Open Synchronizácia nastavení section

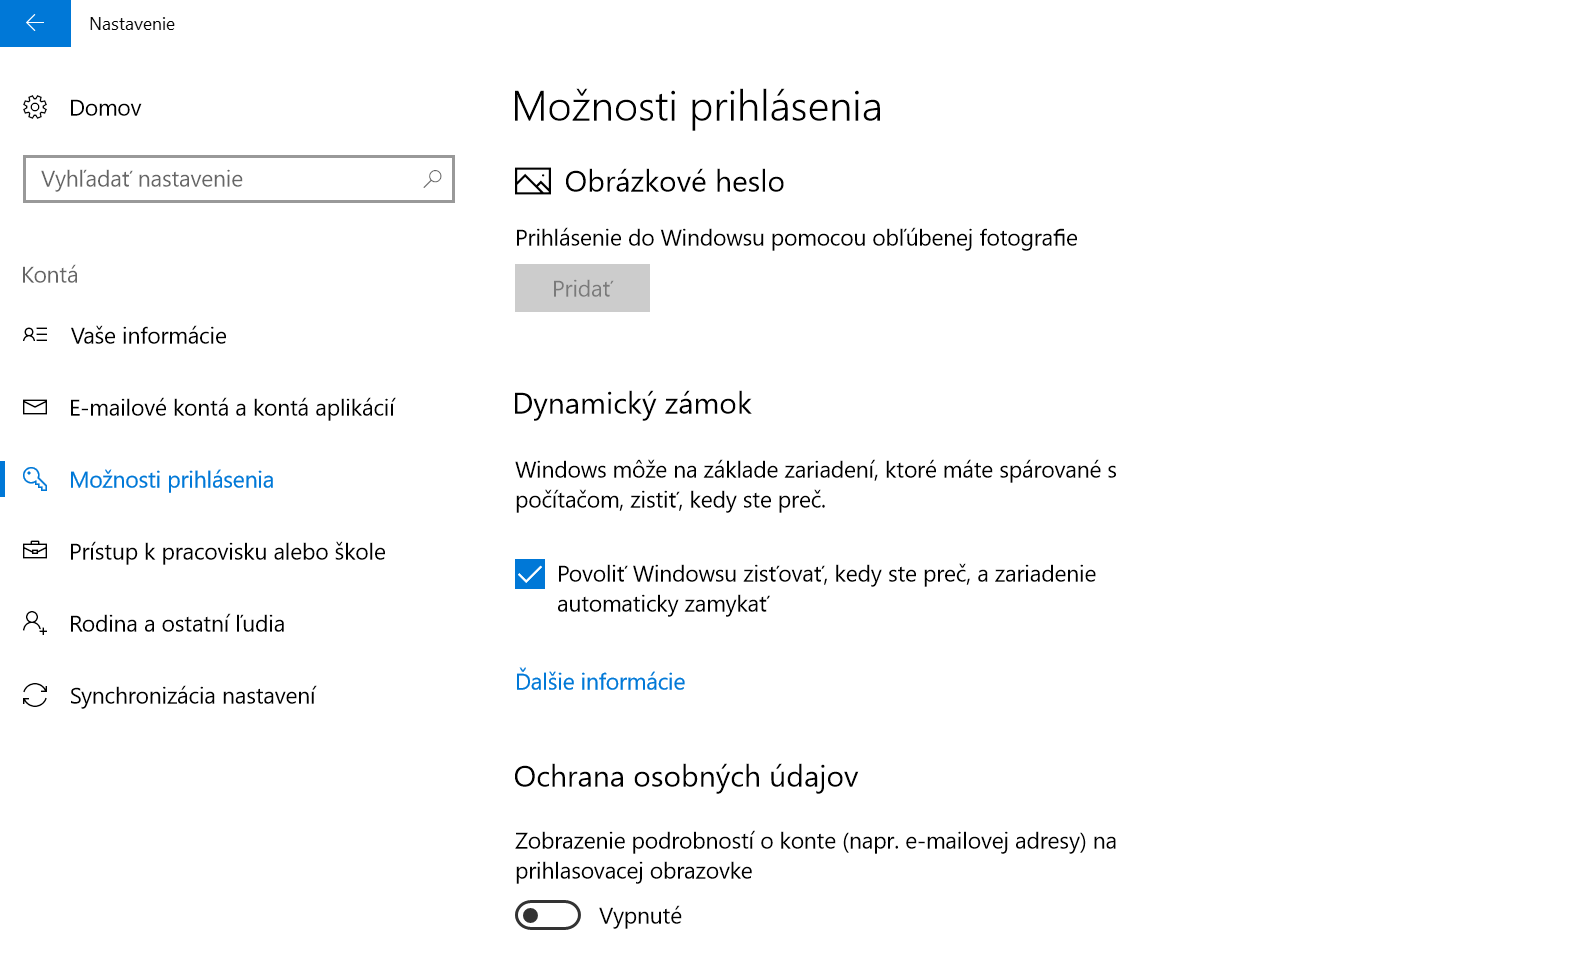click(192, 696)
